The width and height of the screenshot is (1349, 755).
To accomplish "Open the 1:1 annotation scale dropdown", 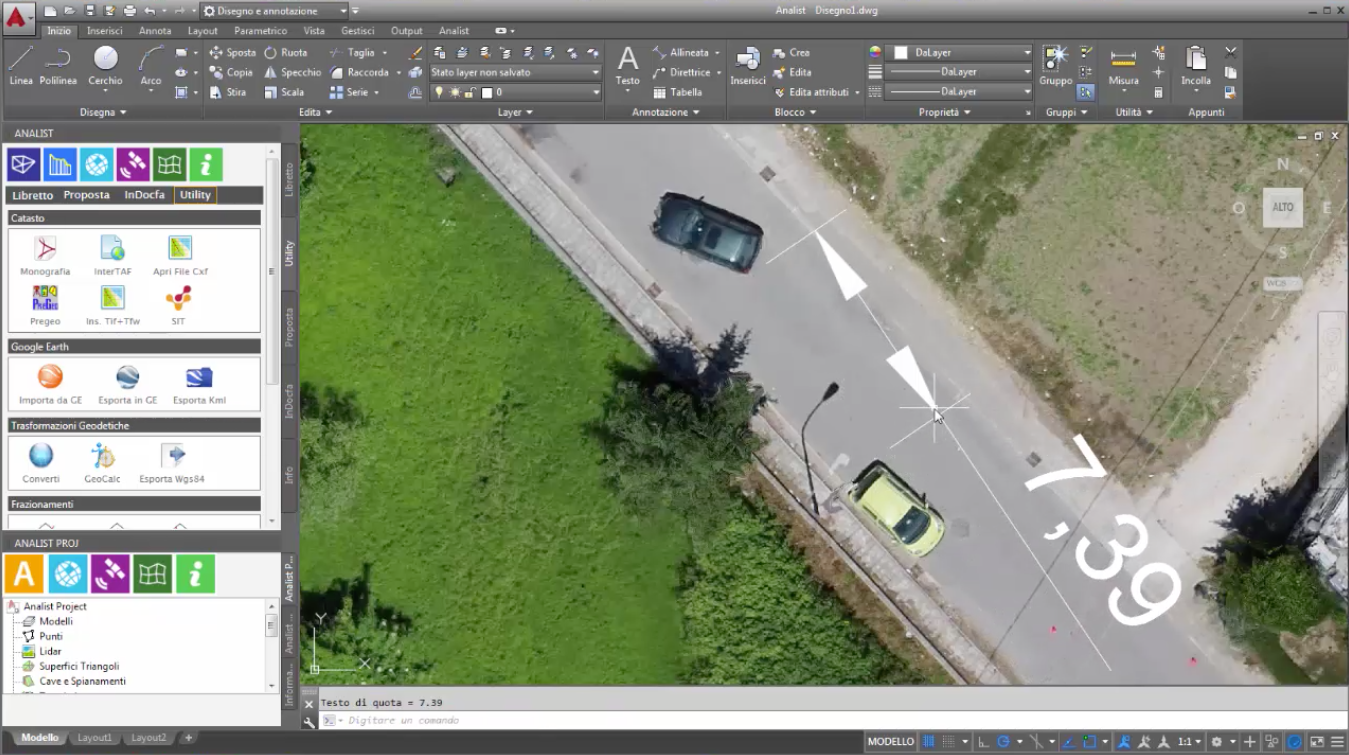I will click(1188, 742).
